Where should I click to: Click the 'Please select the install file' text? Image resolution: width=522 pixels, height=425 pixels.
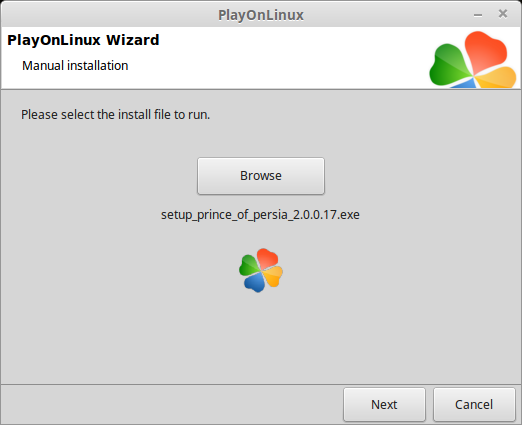(x=115, y=115)
